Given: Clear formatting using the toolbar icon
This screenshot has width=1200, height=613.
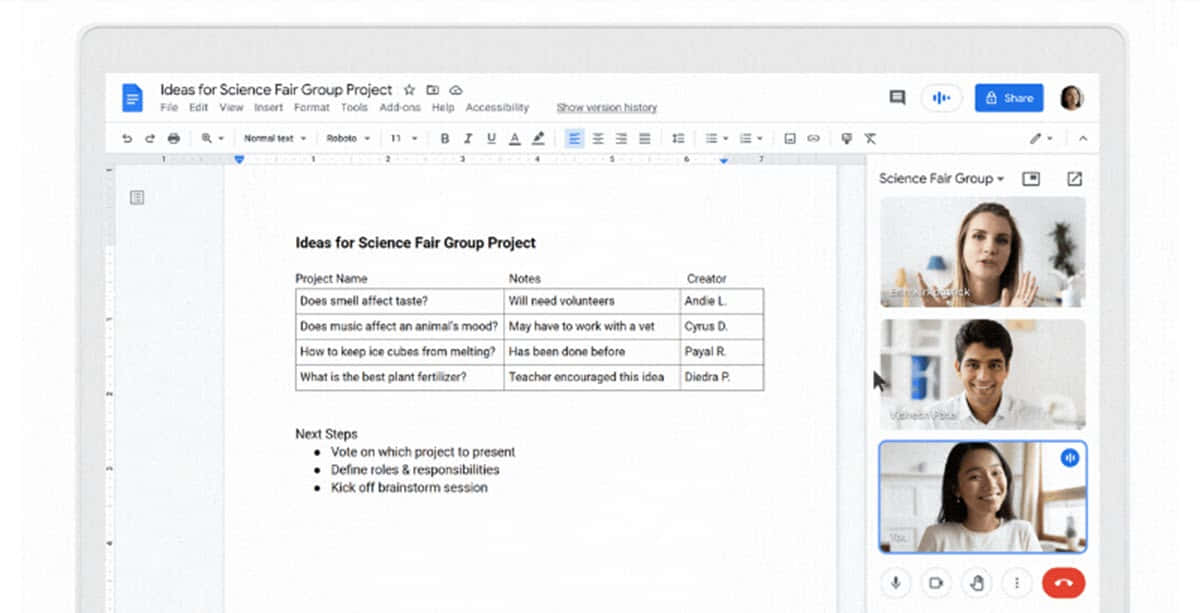Looking at the screenshot, I should pyautogui.click(x=870, y=139).
